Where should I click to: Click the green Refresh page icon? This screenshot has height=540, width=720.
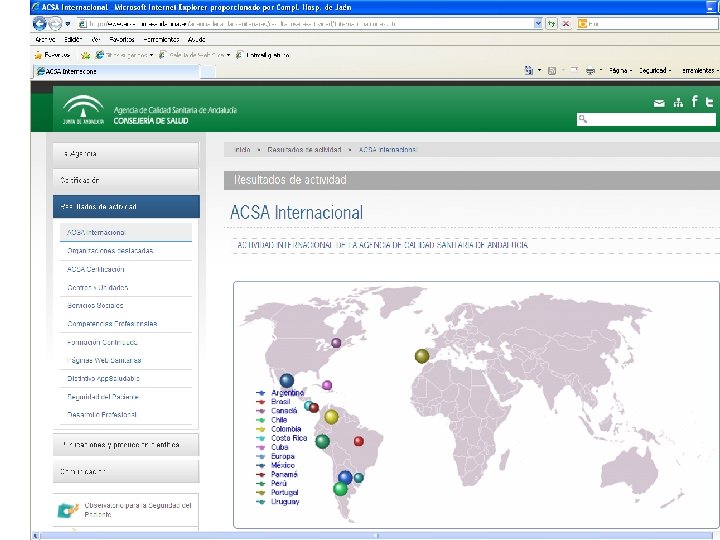pyautogui.click(x=551, y=23)
